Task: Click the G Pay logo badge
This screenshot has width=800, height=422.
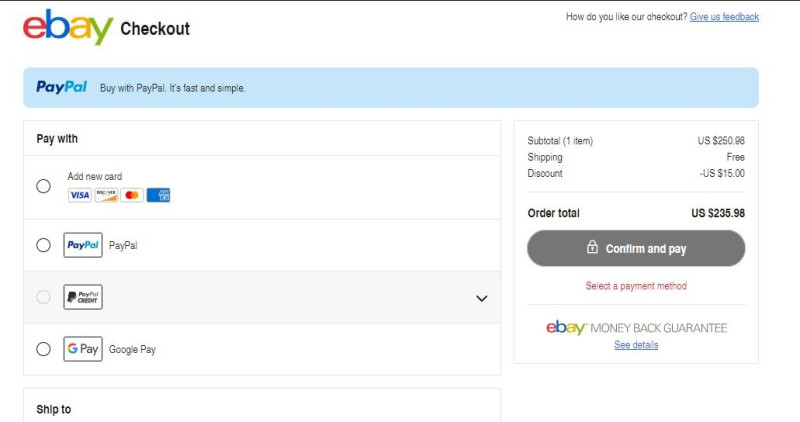Action: point(83,349)
